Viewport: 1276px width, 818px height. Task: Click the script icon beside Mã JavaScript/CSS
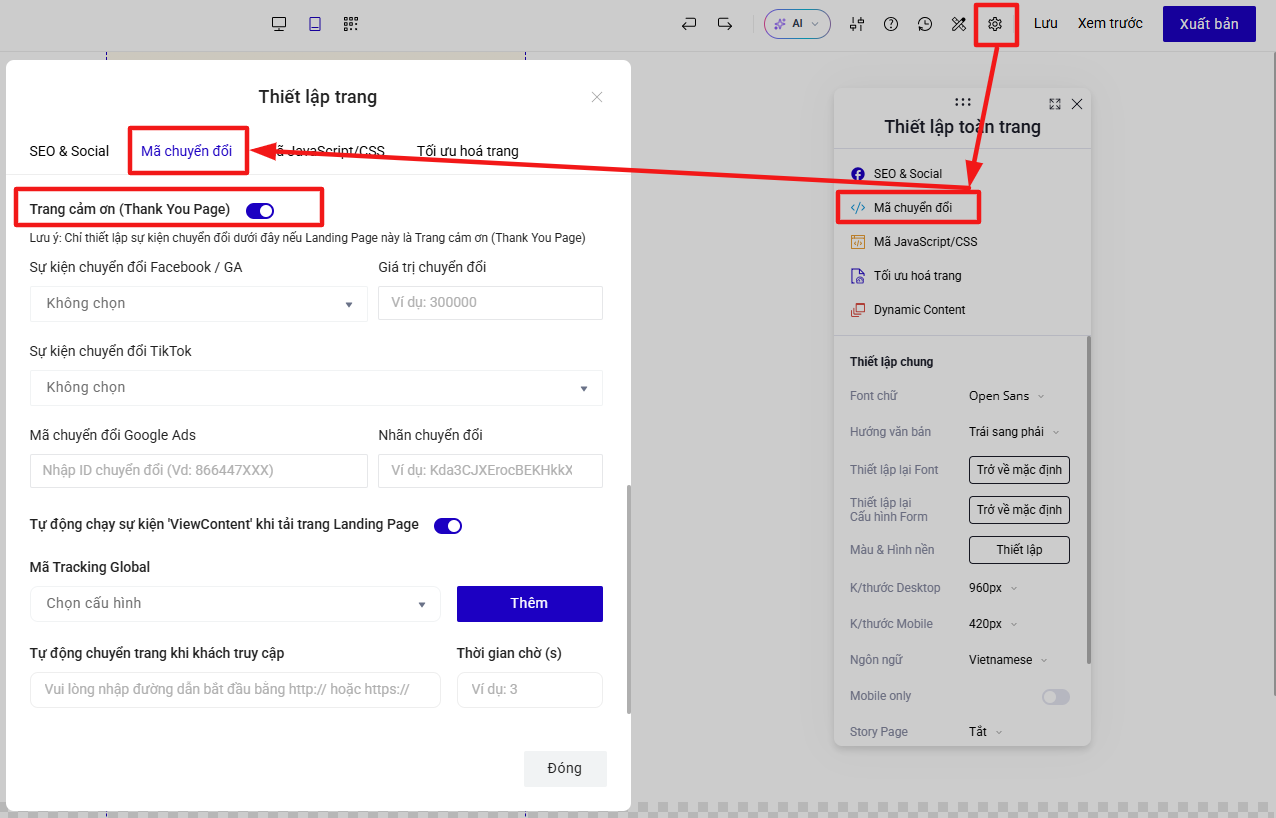(857, 242)
